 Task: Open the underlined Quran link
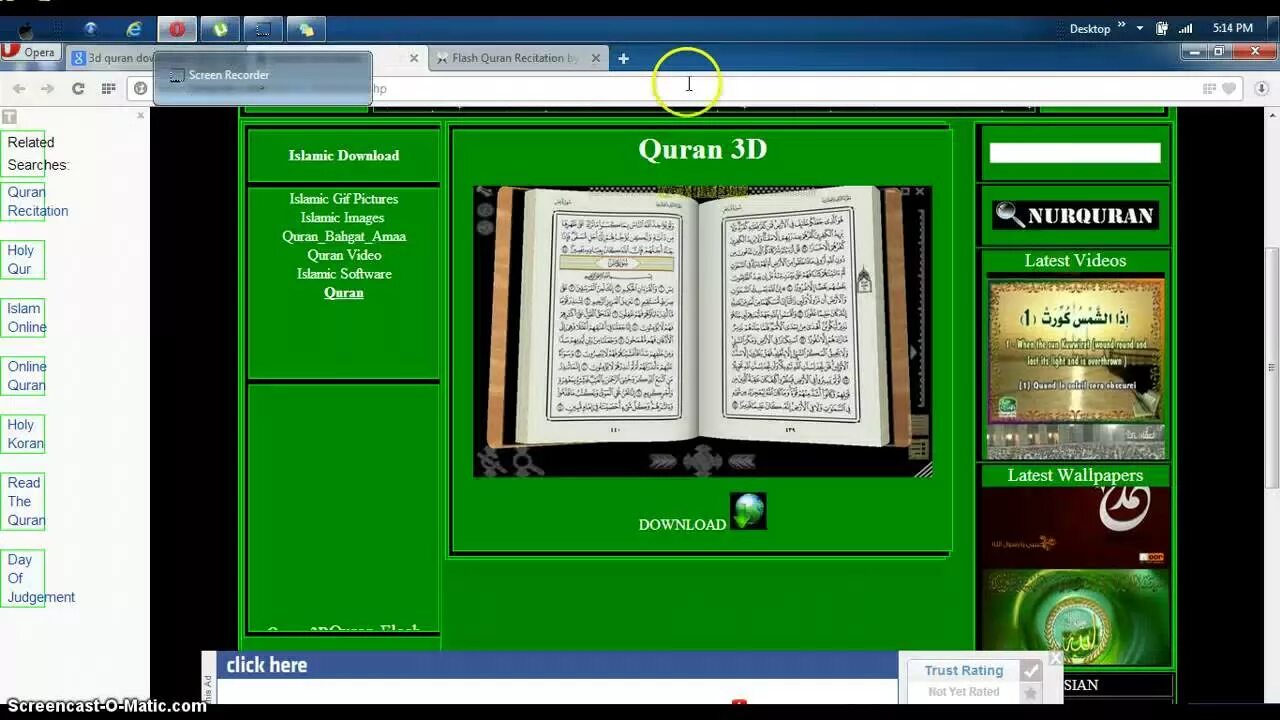coord(344,293)
